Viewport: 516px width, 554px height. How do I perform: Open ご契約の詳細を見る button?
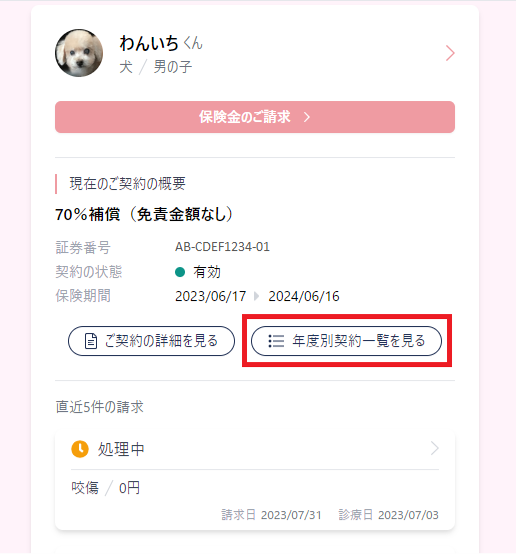(151, 341)
